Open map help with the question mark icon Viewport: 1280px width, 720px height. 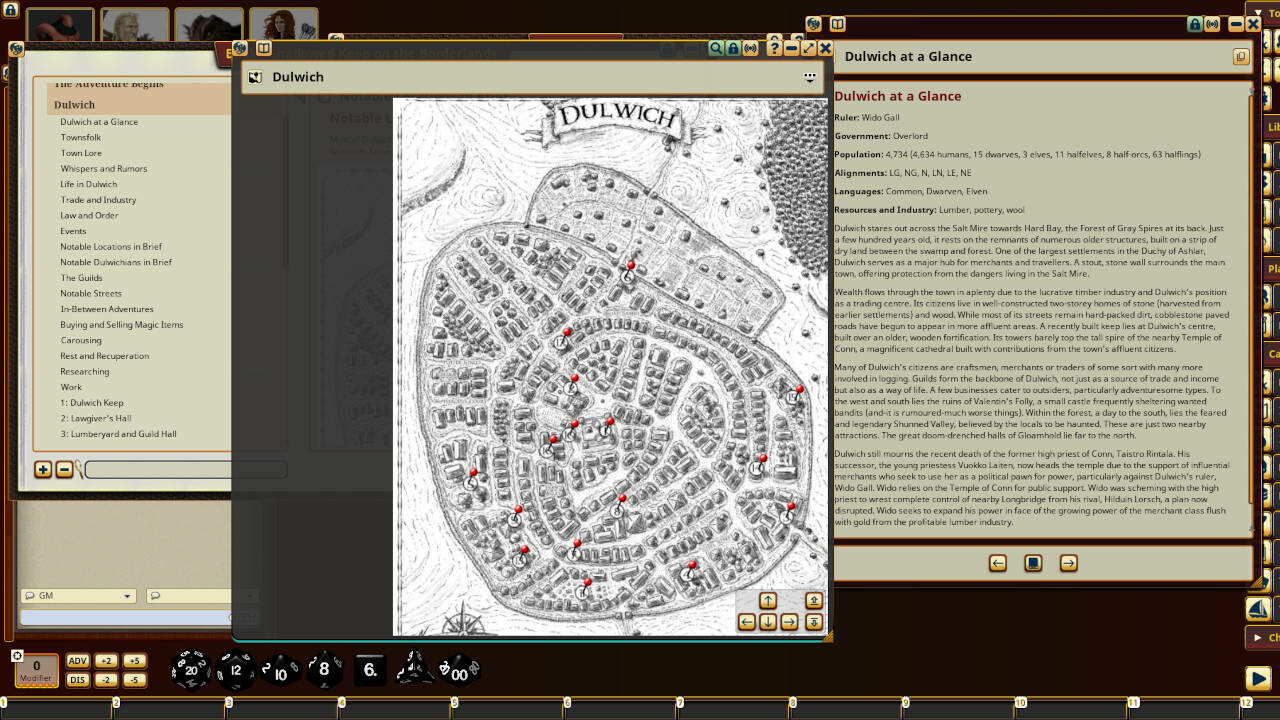[x=775, y=48]
